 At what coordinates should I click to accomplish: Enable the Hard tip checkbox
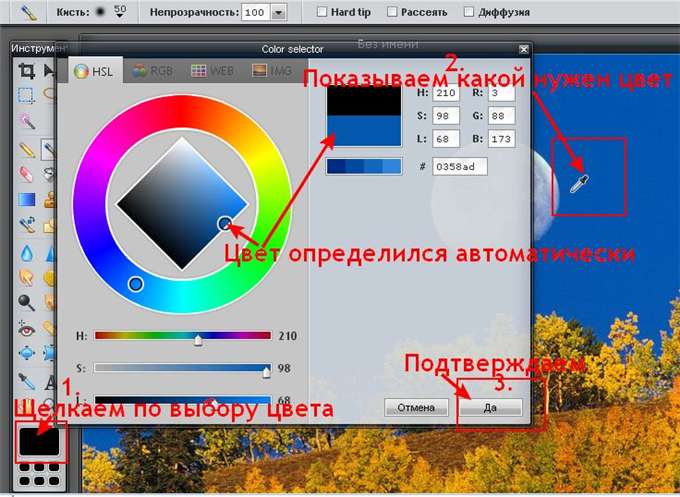322,13
